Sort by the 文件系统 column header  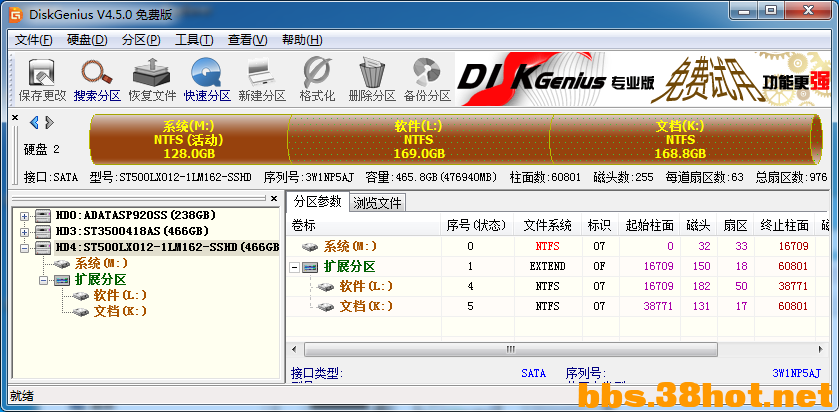pos(547,226)
